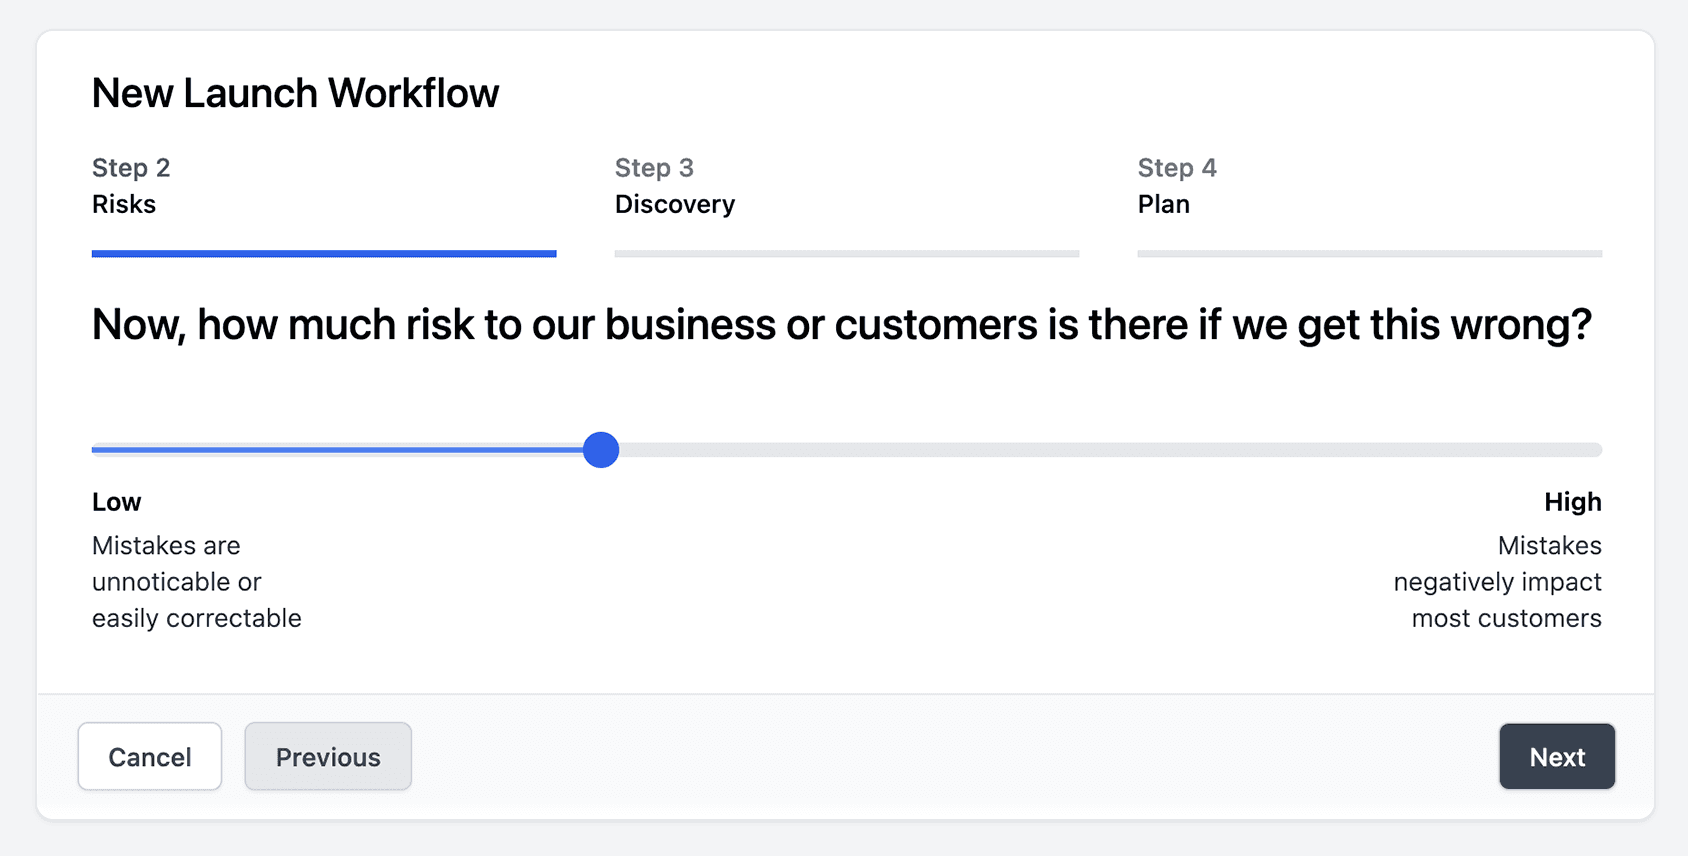Click the bold "High" slider label
The width and height of the screenshot is (1688, 856).
coord(1572,502)
